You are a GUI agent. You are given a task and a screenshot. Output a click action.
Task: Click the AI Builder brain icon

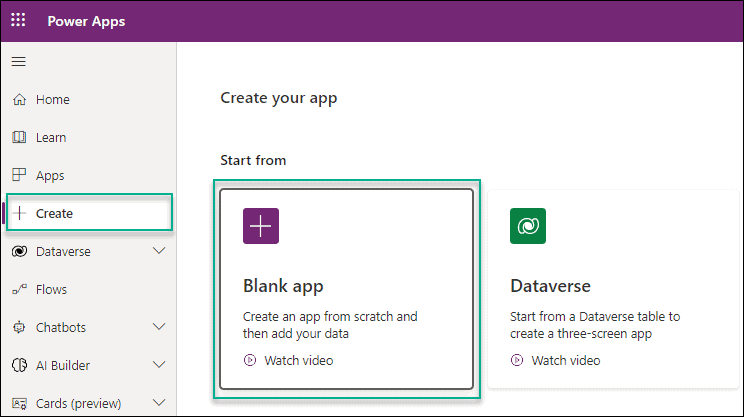click(x=19, y=365)
